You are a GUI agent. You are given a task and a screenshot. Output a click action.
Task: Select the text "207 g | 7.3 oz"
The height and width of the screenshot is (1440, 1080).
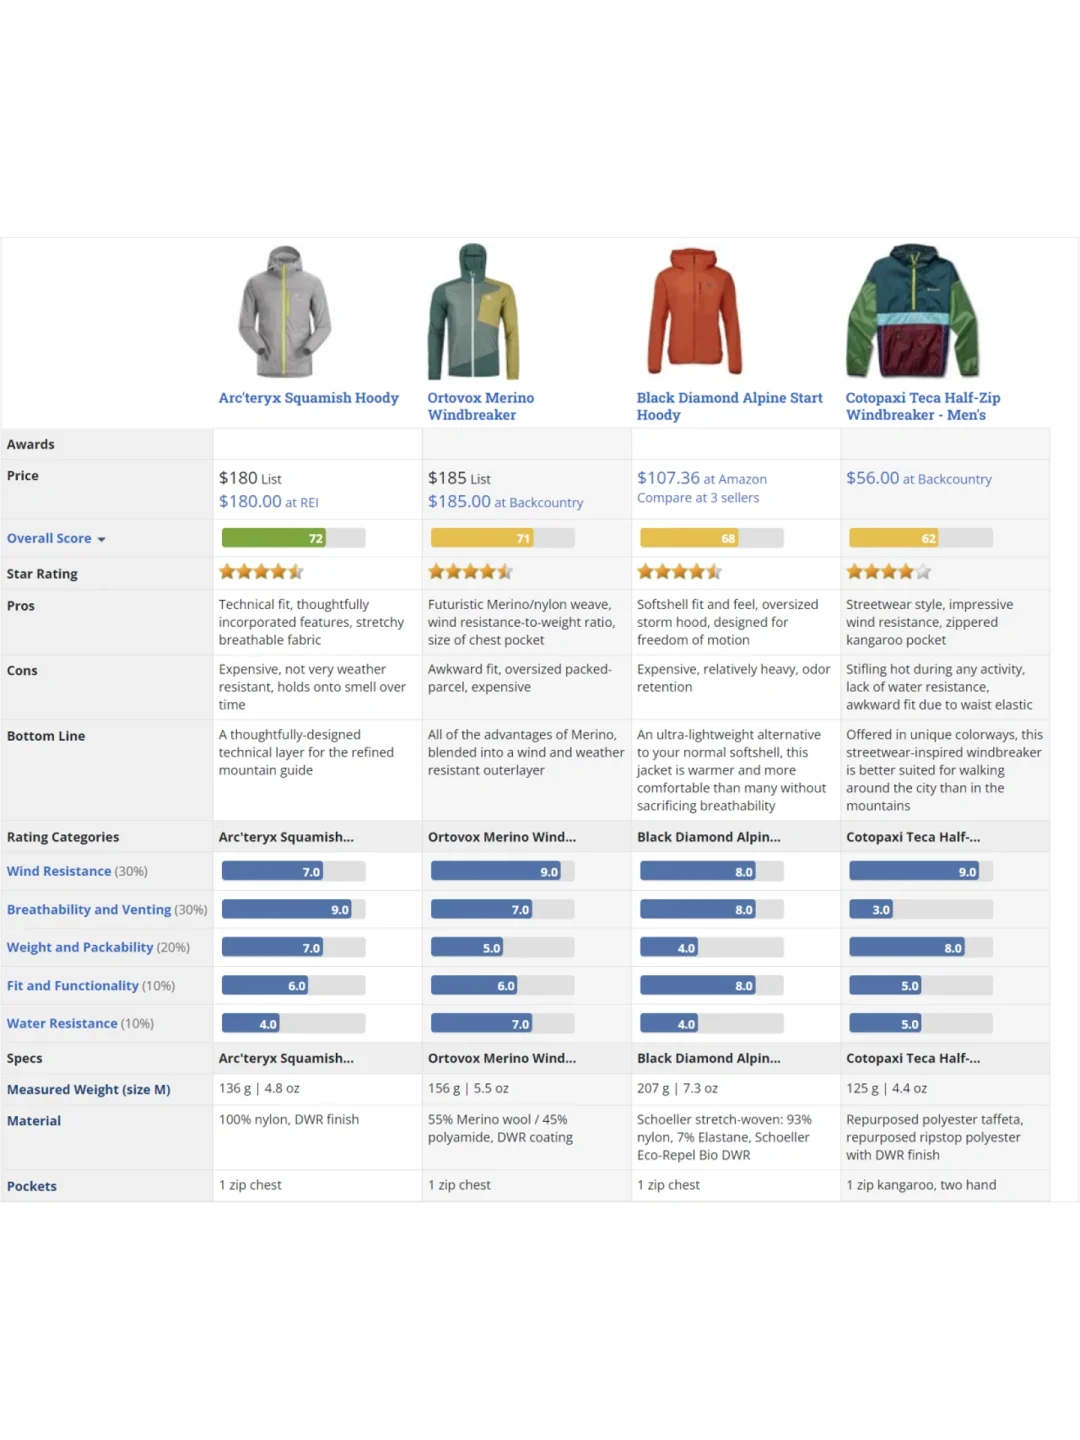click(677, 1088)
